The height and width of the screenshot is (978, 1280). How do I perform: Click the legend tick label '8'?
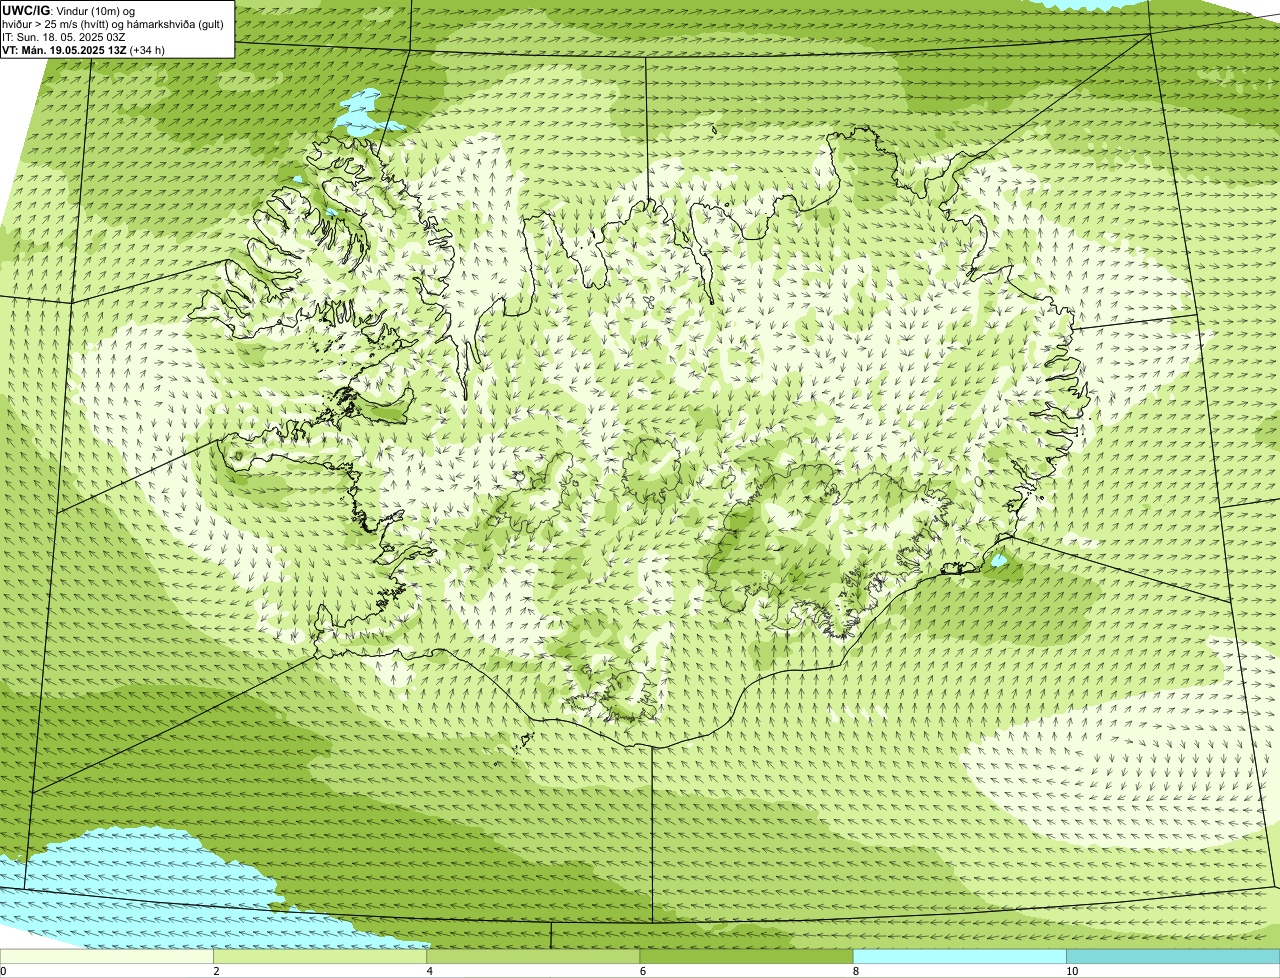855,971
